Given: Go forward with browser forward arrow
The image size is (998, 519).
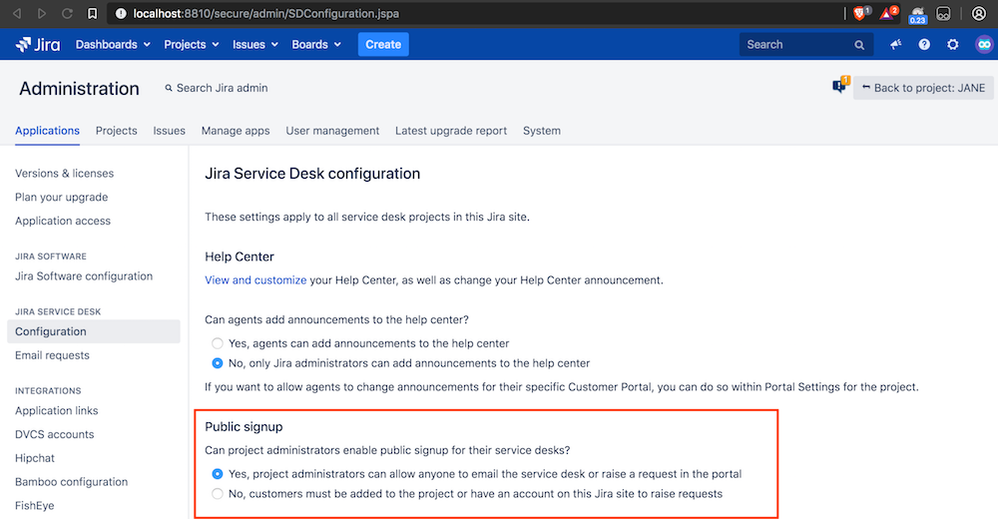Looking at the screenshot, I should click(x=41, y=13).
